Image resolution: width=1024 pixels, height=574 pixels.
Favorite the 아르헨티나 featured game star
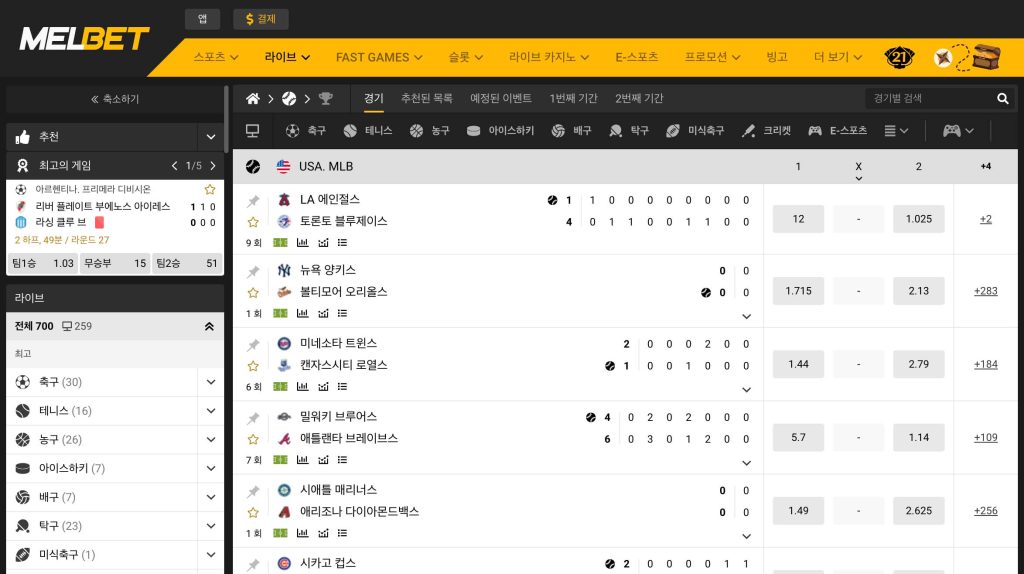(x=210, y=189)
